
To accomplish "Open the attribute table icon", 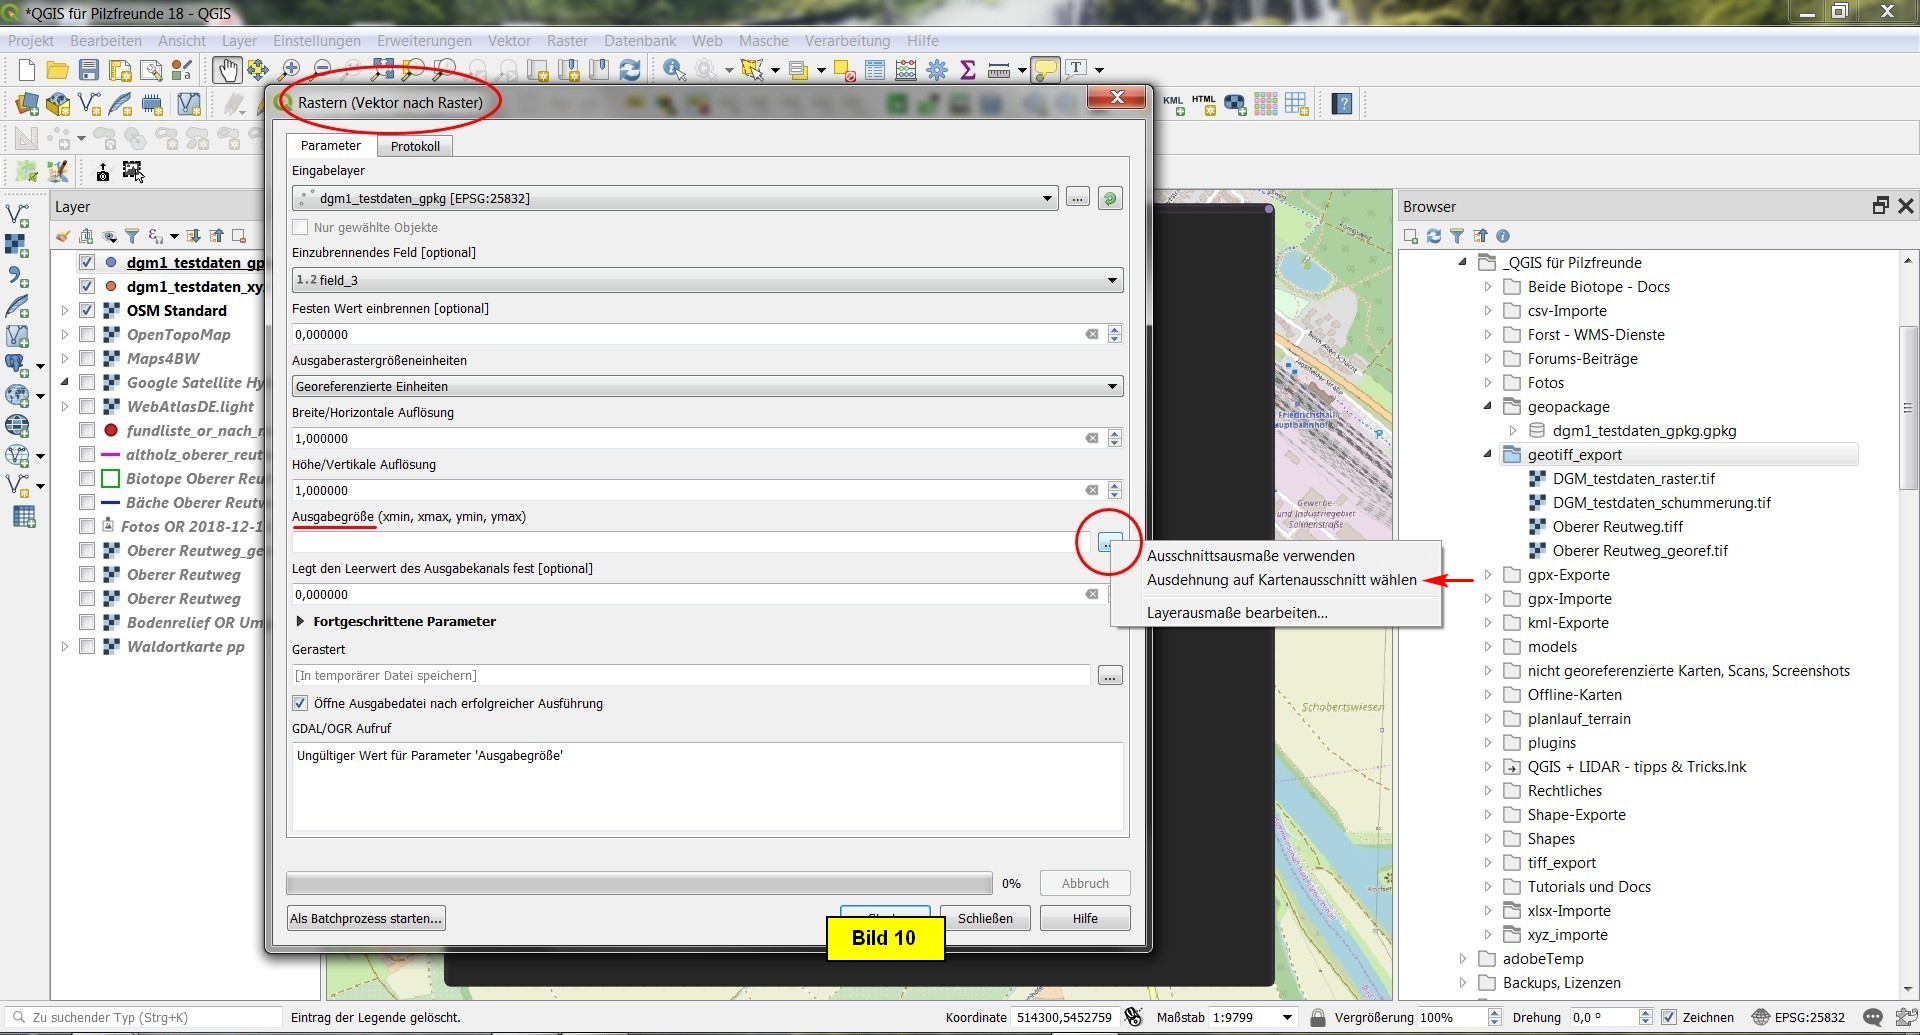I will point(875,70).
